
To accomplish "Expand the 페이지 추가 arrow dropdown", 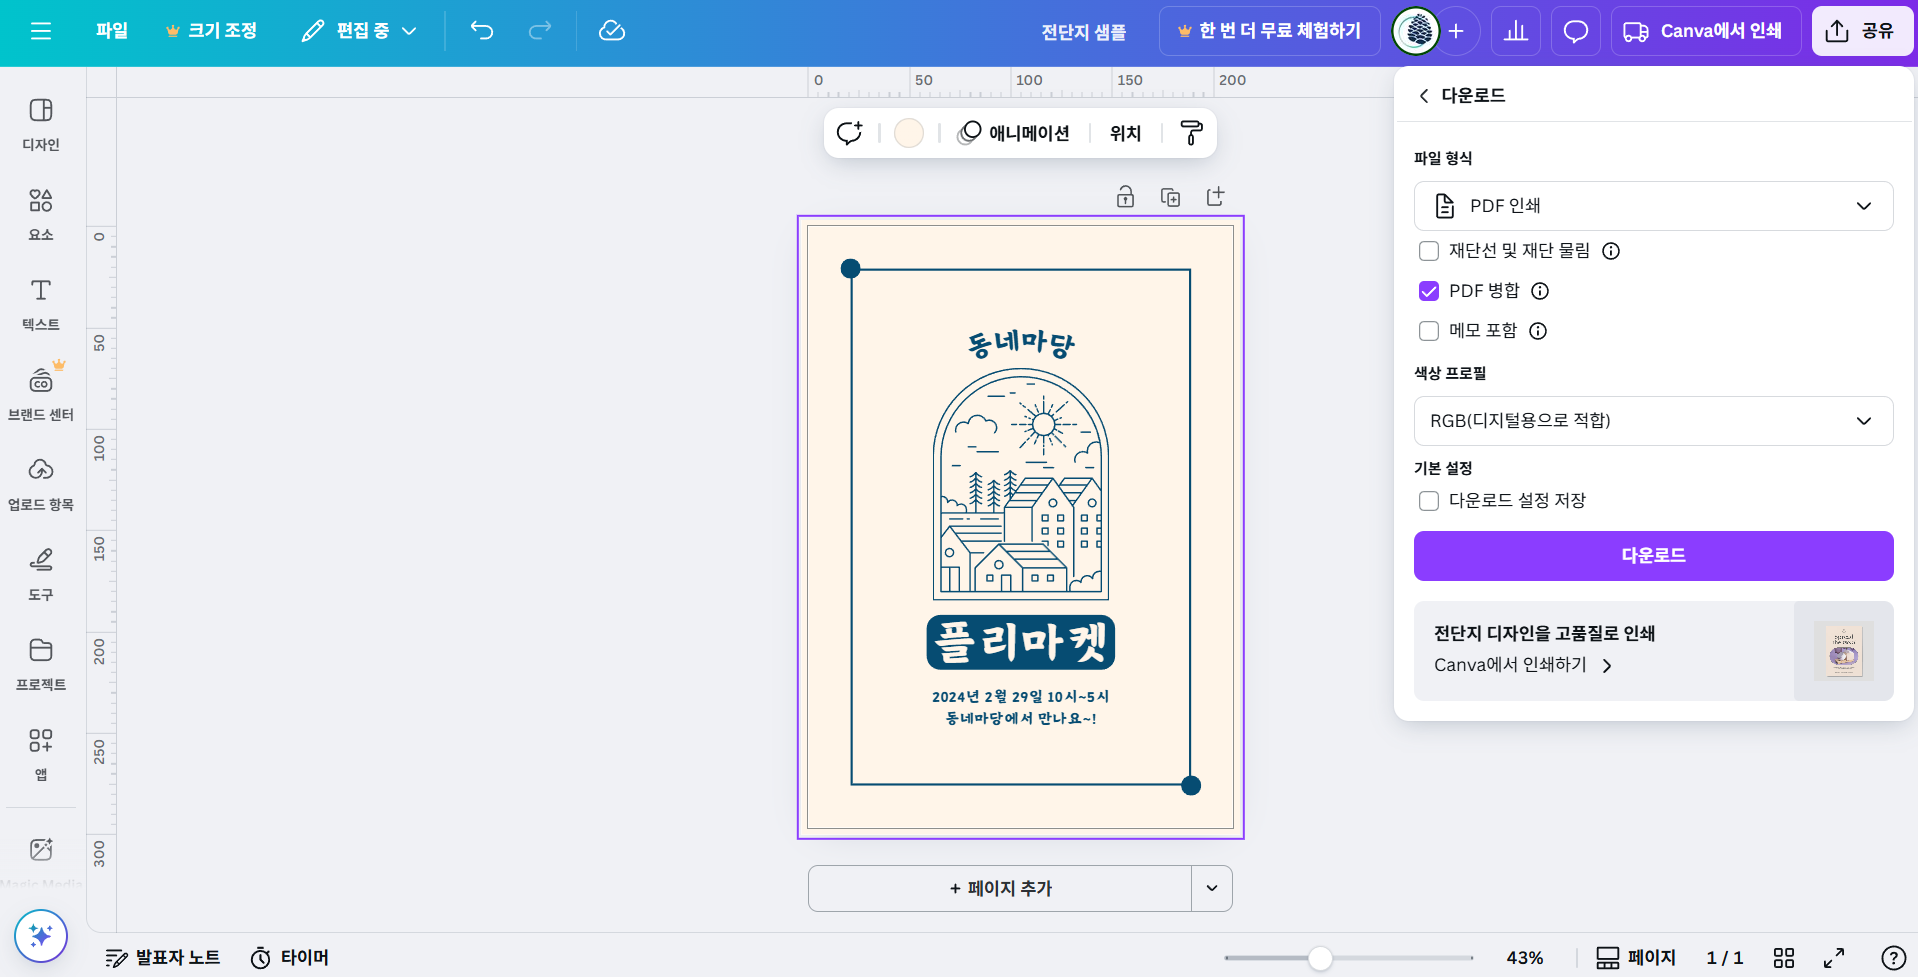I will tap(1212, 888).
